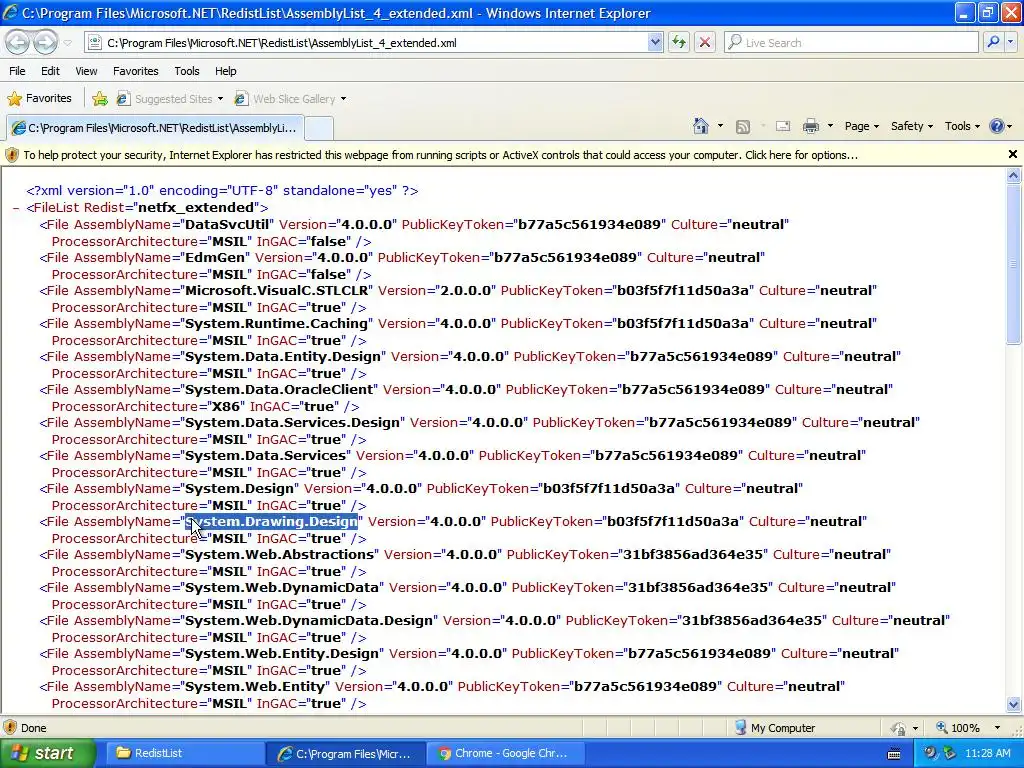Viewport: 1024px width, 768px height.
Task: Open the File menu
Action: (x=18, y=71)
